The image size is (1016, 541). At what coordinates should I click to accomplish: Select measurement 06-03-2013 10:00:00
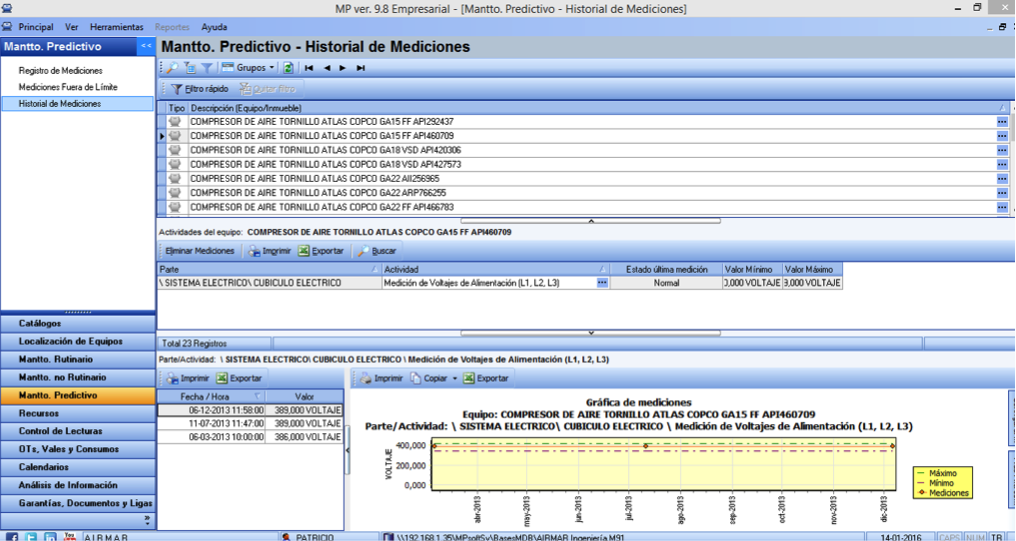click(251, 437)
